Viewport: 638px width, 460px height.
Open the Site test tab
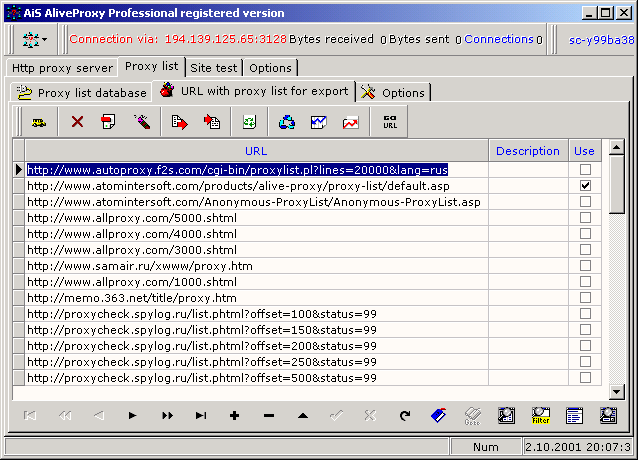214,68
